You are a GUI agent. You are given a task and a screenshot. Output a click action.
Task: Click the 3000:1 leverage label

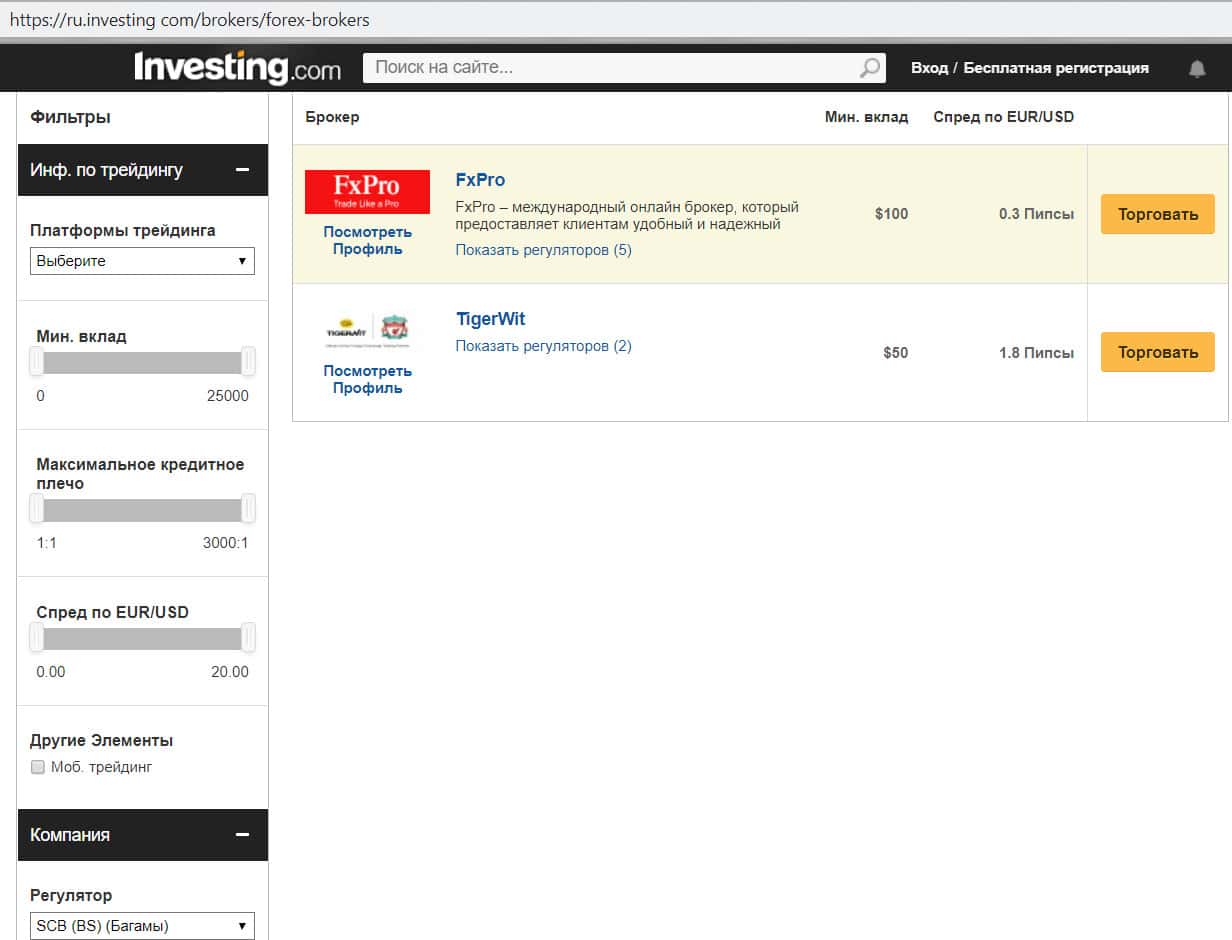click(227, 543)
